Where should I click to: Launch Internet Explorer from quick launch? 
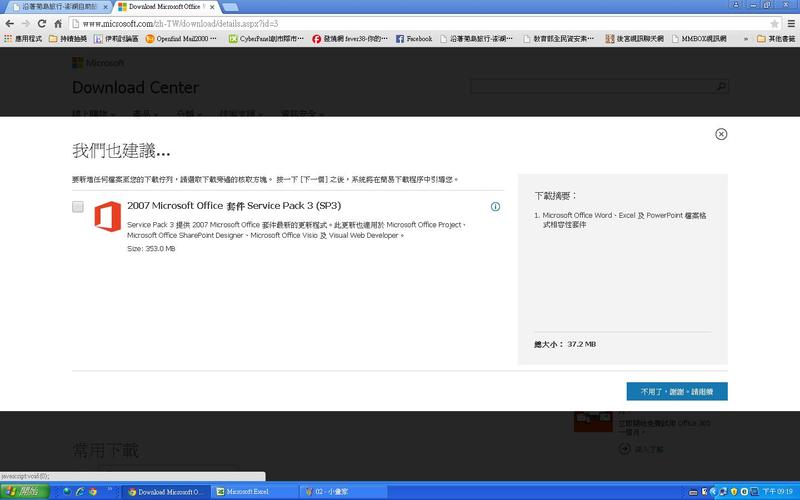tap(80, 492)
